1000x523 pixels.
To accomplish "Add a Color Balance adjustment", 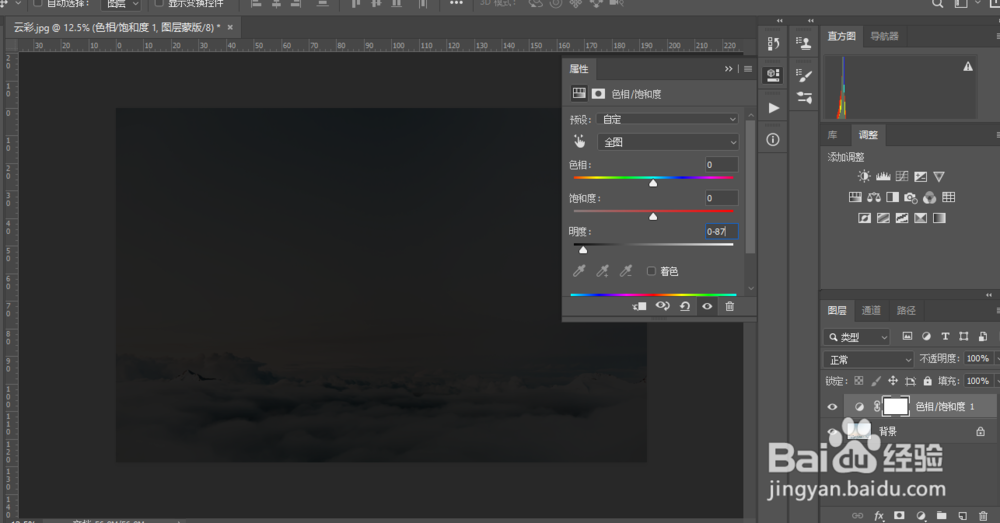I will tap(874, 197).
